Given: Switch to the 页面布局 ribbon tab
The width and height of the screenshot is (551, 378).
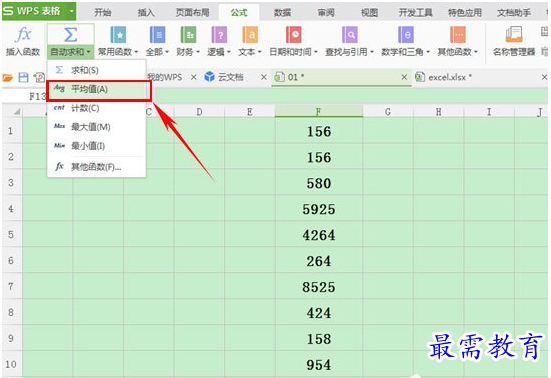Looking at the screenshot, I should click(x=193, y=13).
